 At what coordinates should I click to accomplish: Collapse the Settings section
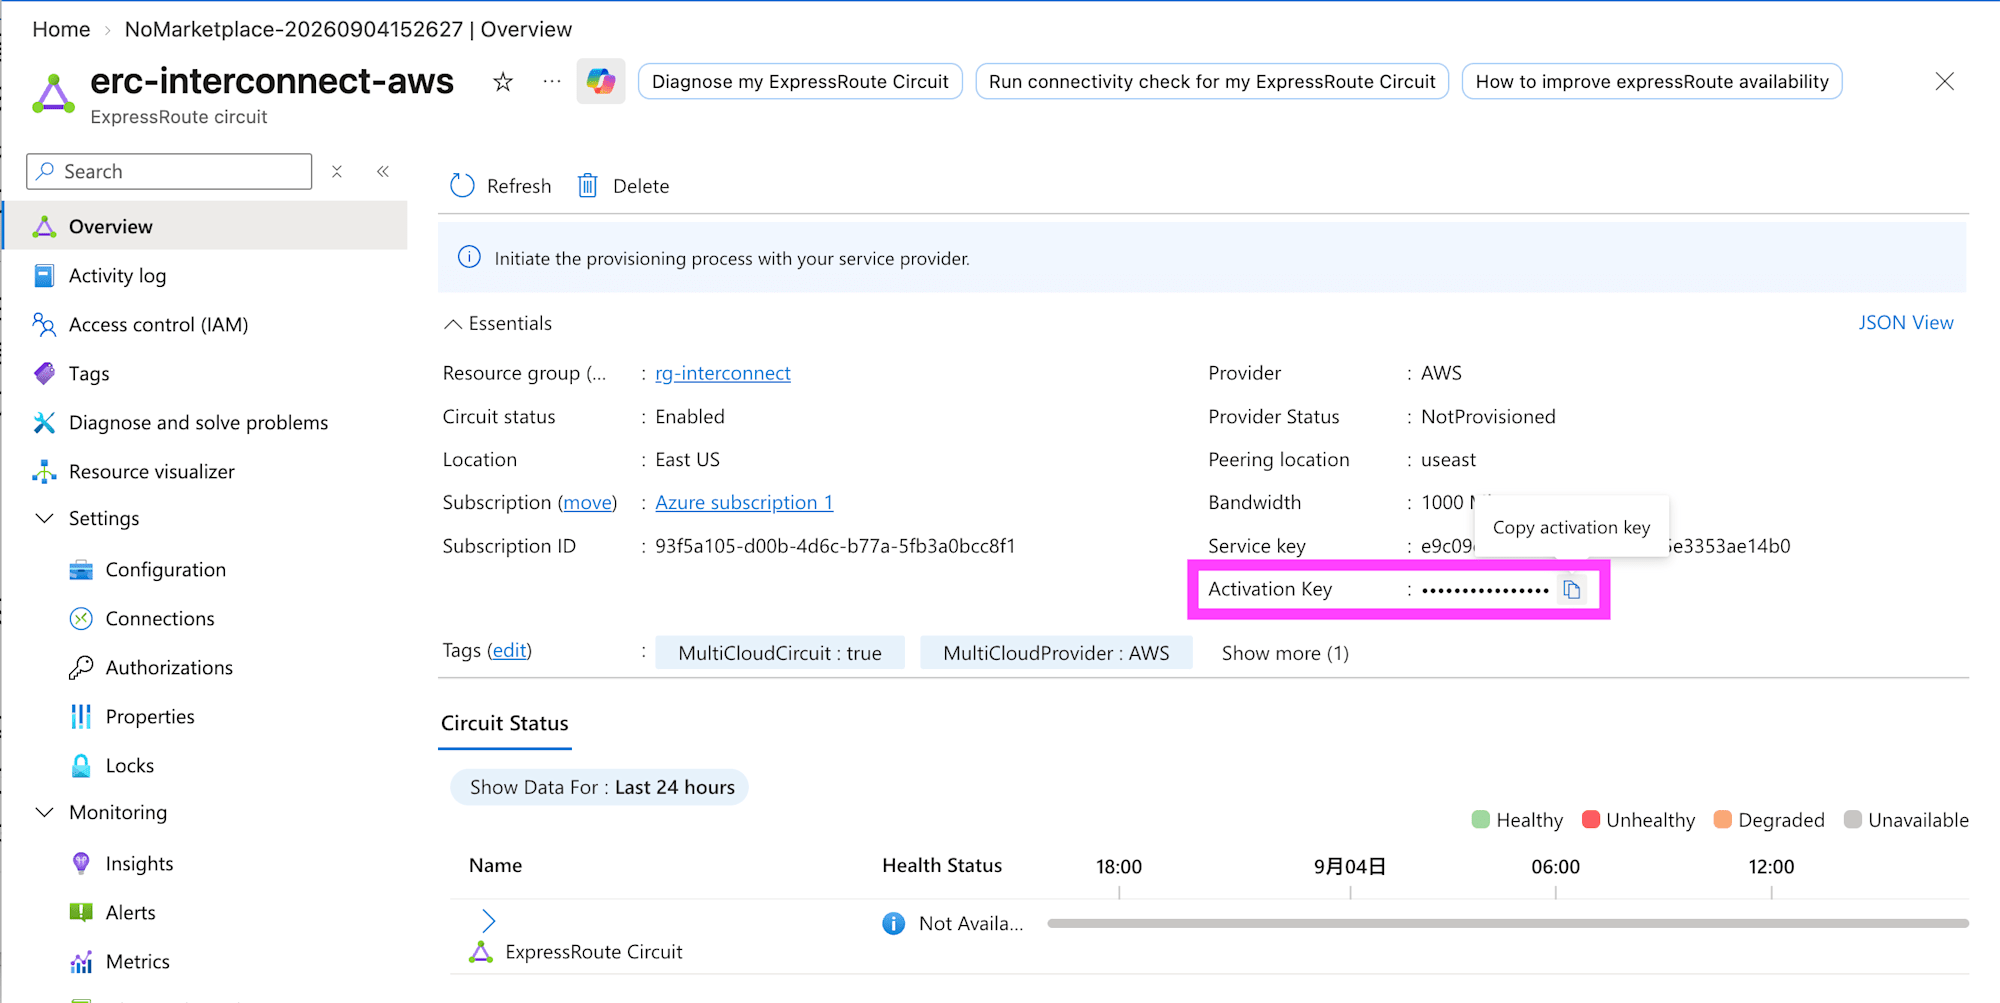pos(44,518)
